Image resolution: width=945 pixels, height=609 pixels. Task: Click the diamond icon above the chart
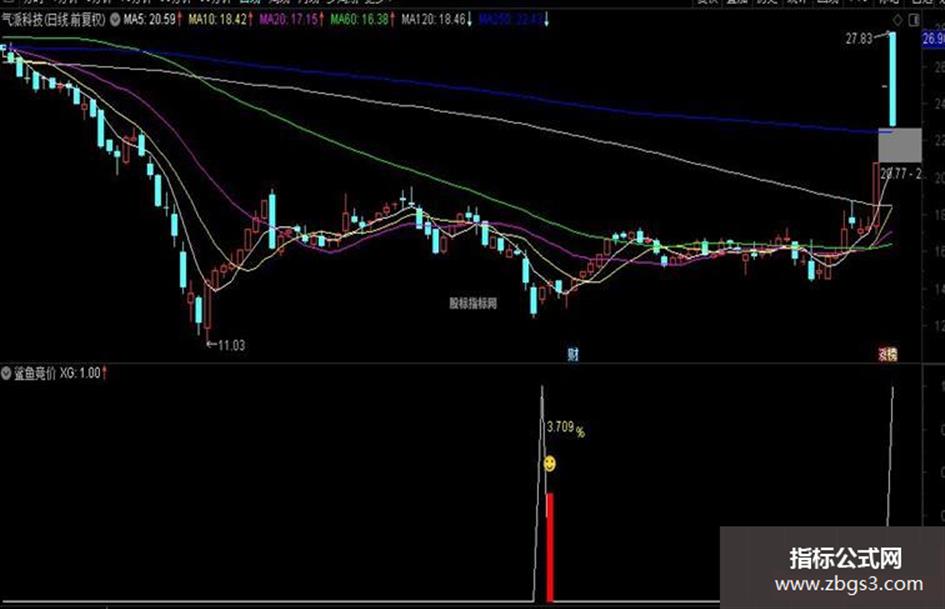898,20
